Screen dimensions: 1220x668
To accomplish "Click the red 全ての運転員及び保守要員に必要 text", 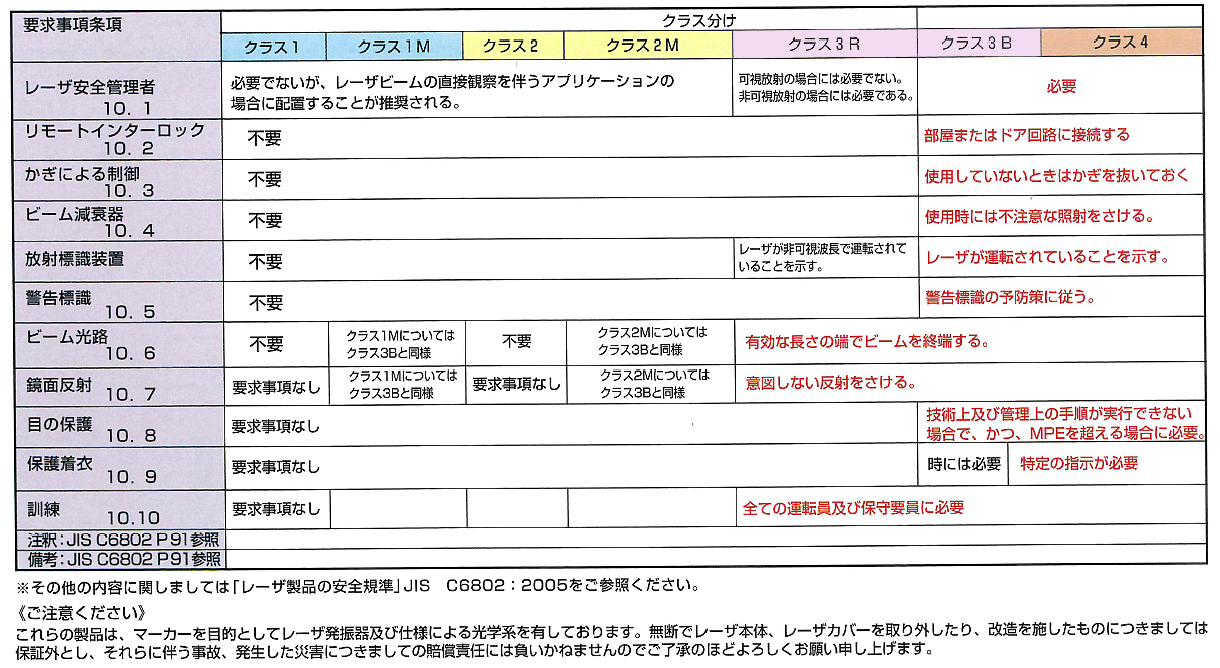I will [x=853, y=508].
